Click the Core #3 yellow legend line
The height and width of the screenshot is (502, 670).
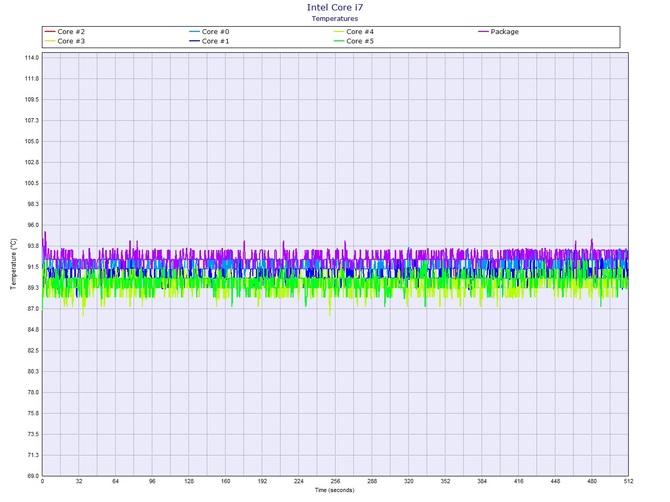(x=49, y=41)
